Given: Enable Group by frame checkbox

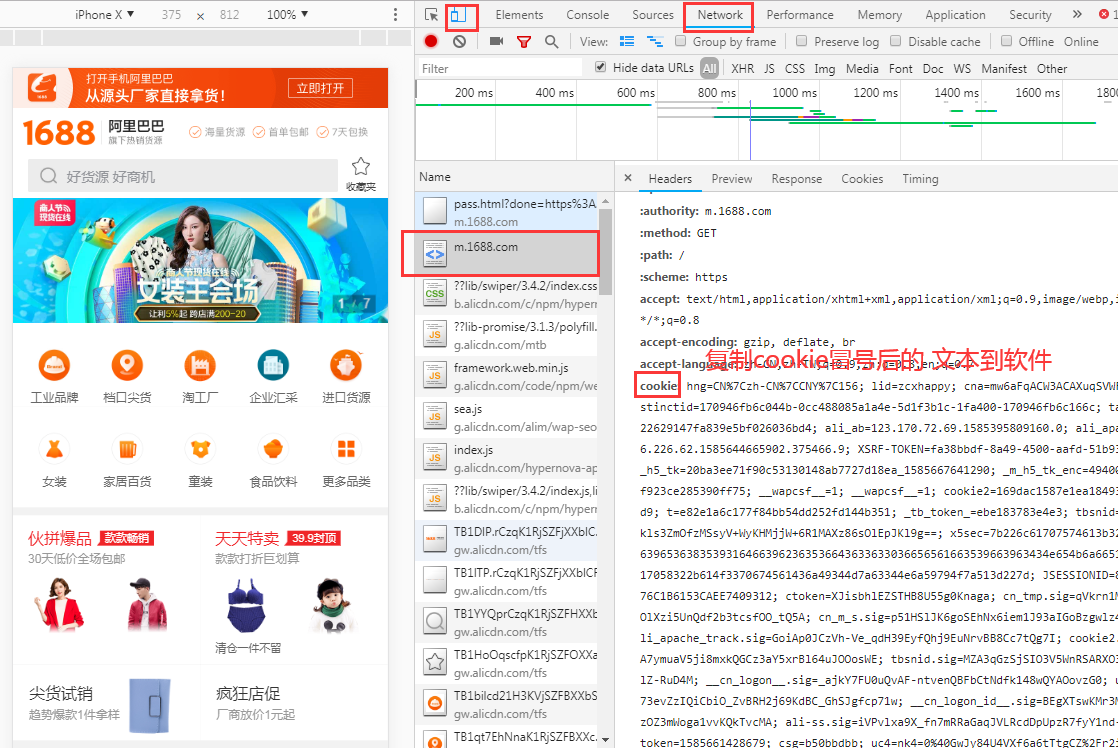Looking at the screenshot, I should tap(681, 41).
